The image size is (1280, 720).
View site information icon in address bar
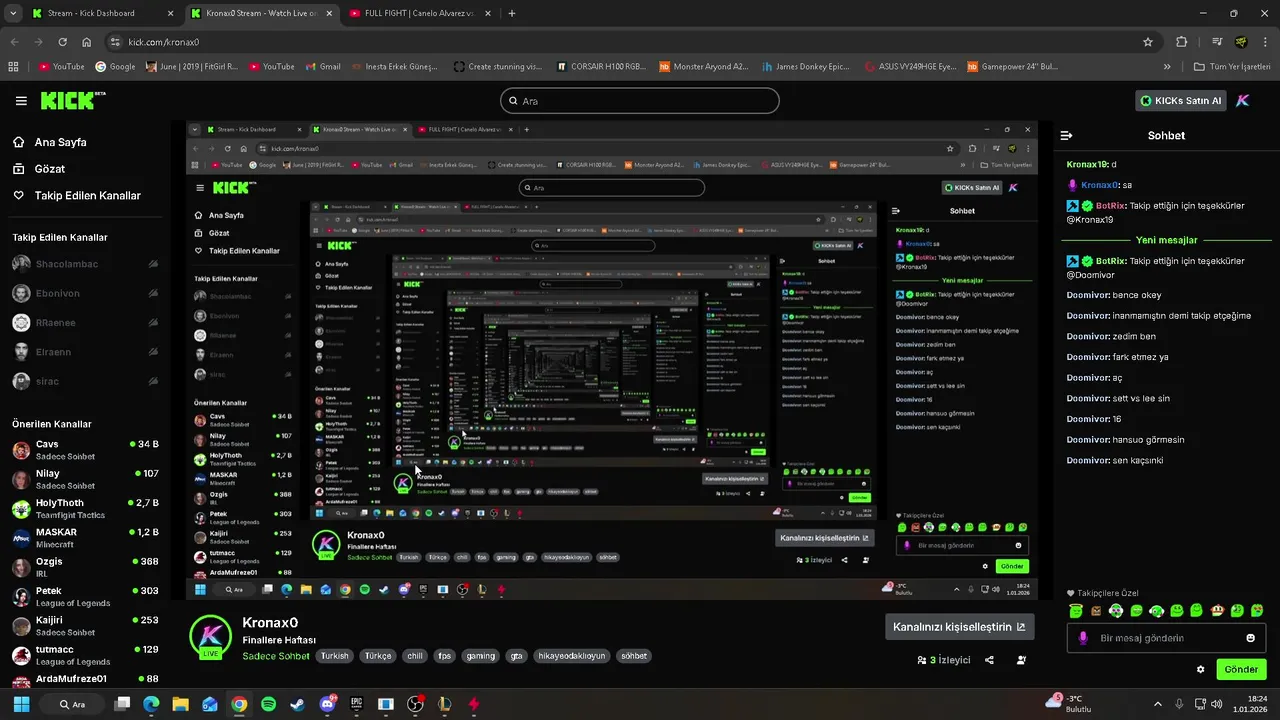pyautogui.click(x=116, y=42)
